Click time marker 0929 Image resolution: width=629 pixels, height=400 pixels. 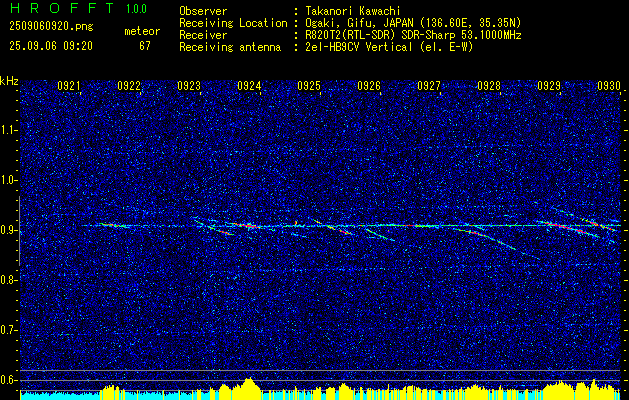point(549,85)
